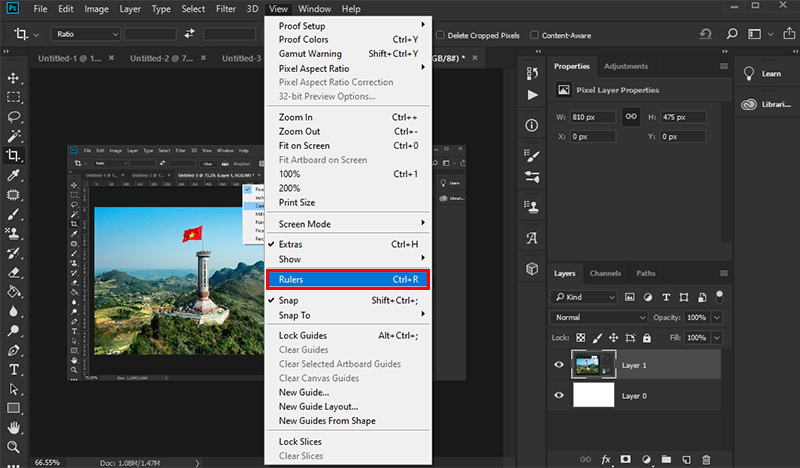800x468 pixels.
Task: Select the Magic Wand tool
Action: [13, 136]
